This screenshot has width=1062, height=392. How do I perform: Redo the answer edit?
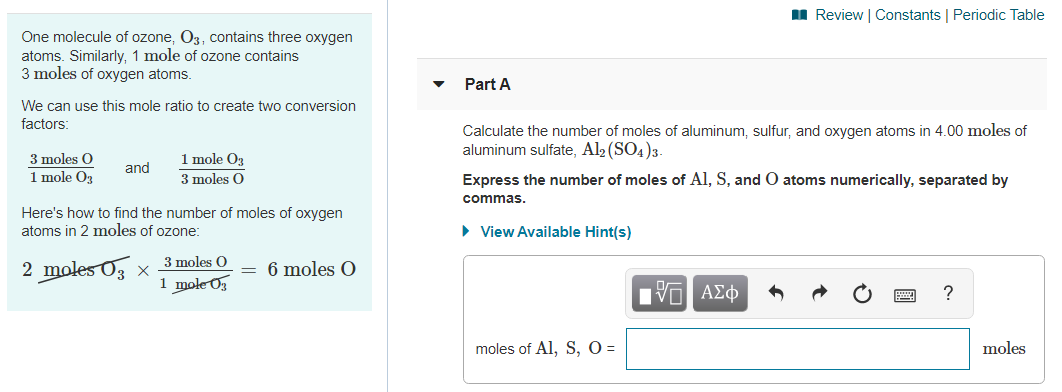pos(819,293)
